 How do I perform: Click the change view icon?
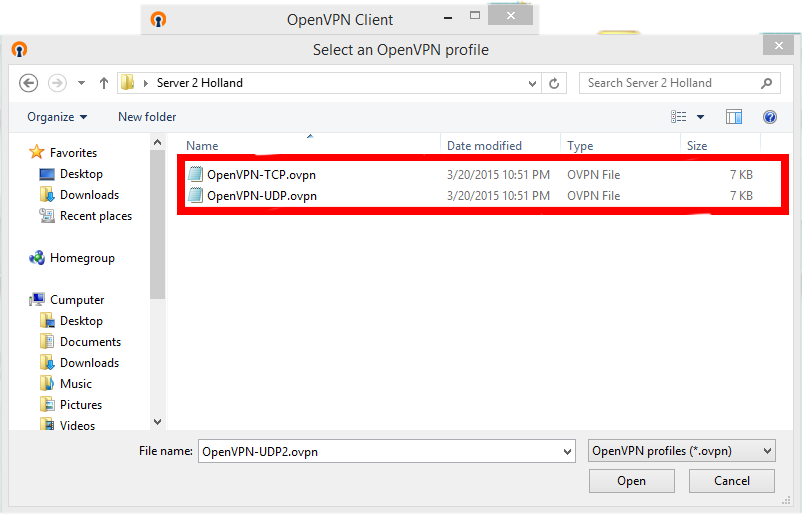tap(680, 117)
